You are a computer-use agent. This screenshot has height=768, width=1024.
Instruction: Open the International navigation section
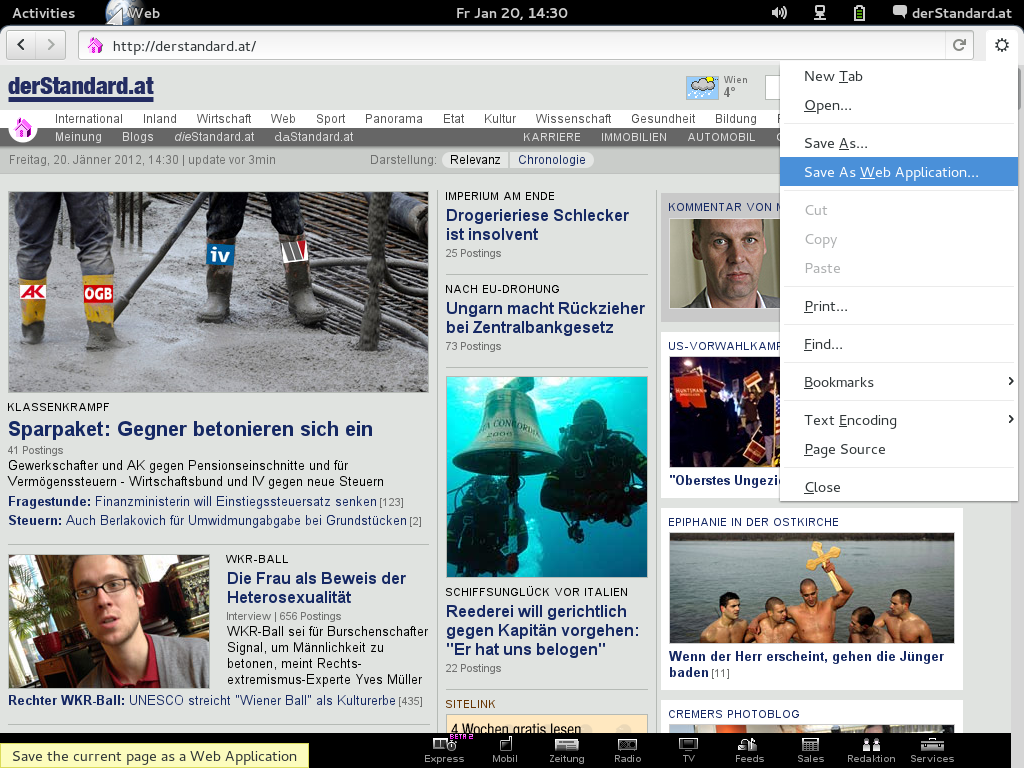pyautogui.click(x=89, y=119)
